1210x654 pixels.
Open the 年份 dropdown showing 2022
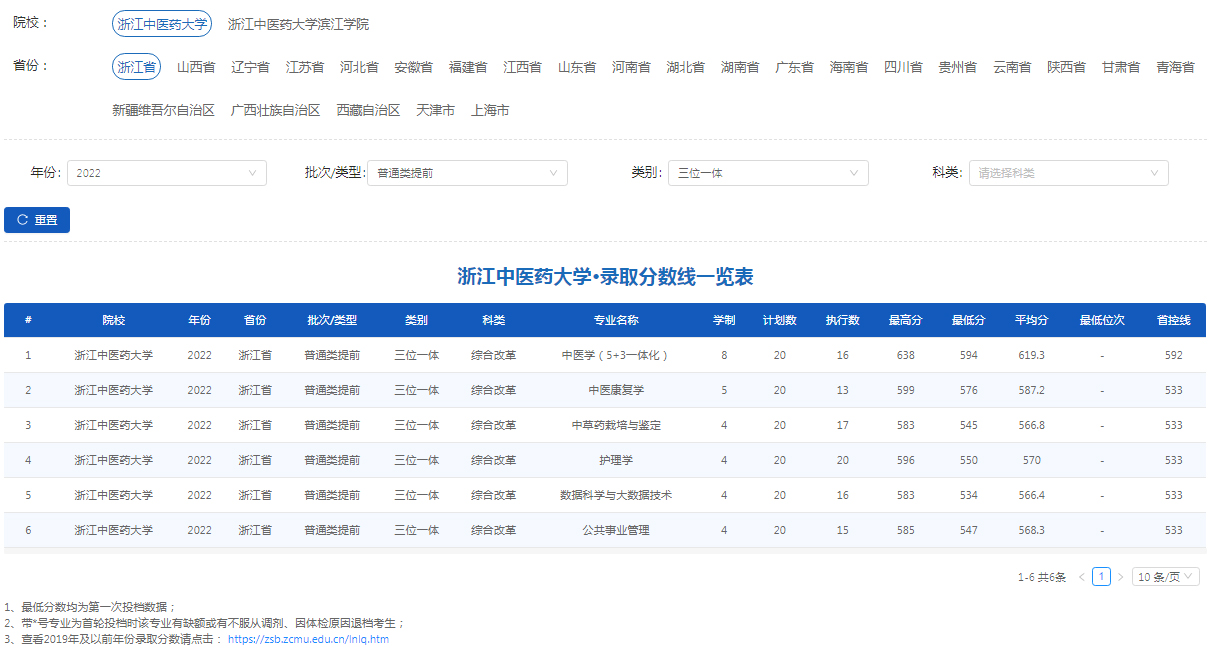167,173
